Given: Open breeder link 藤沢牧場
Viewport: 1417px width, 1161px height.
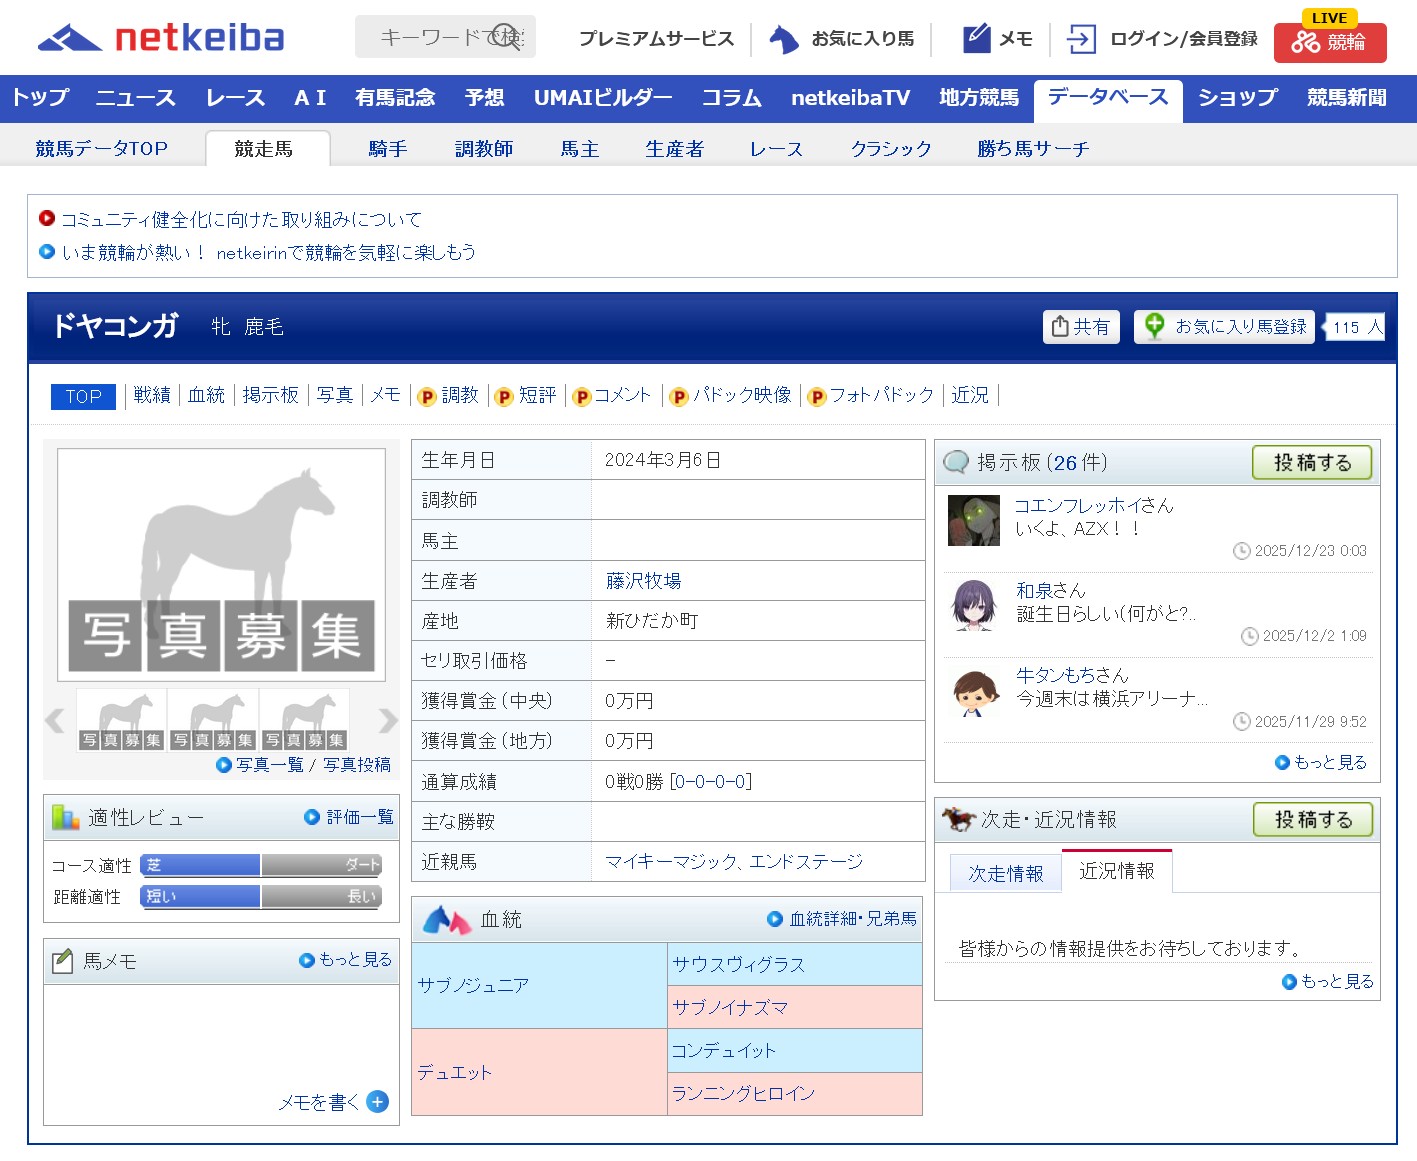Looking at the screenshot, I should pyautogui.click(x=643, y=581).
